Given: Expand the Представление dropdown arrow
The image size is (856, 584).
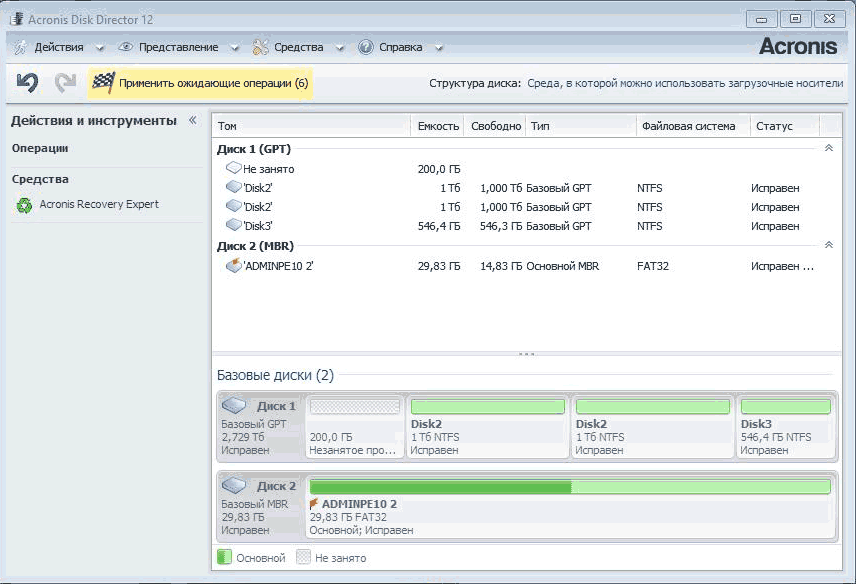Looking at the screenshot, I should (x=234, y=48).
